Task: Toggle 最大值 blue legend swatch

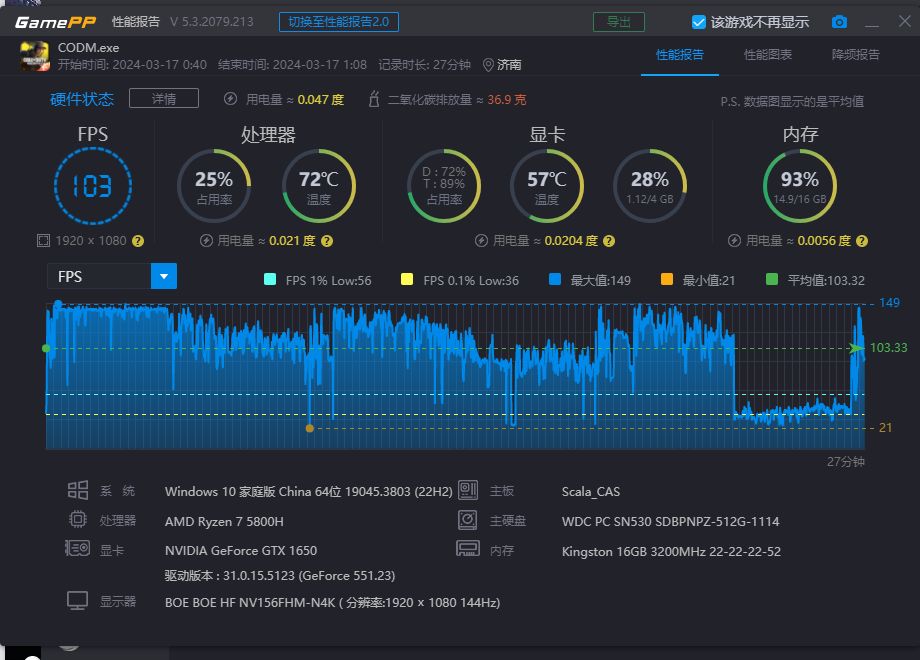Action: click(555, 279)
